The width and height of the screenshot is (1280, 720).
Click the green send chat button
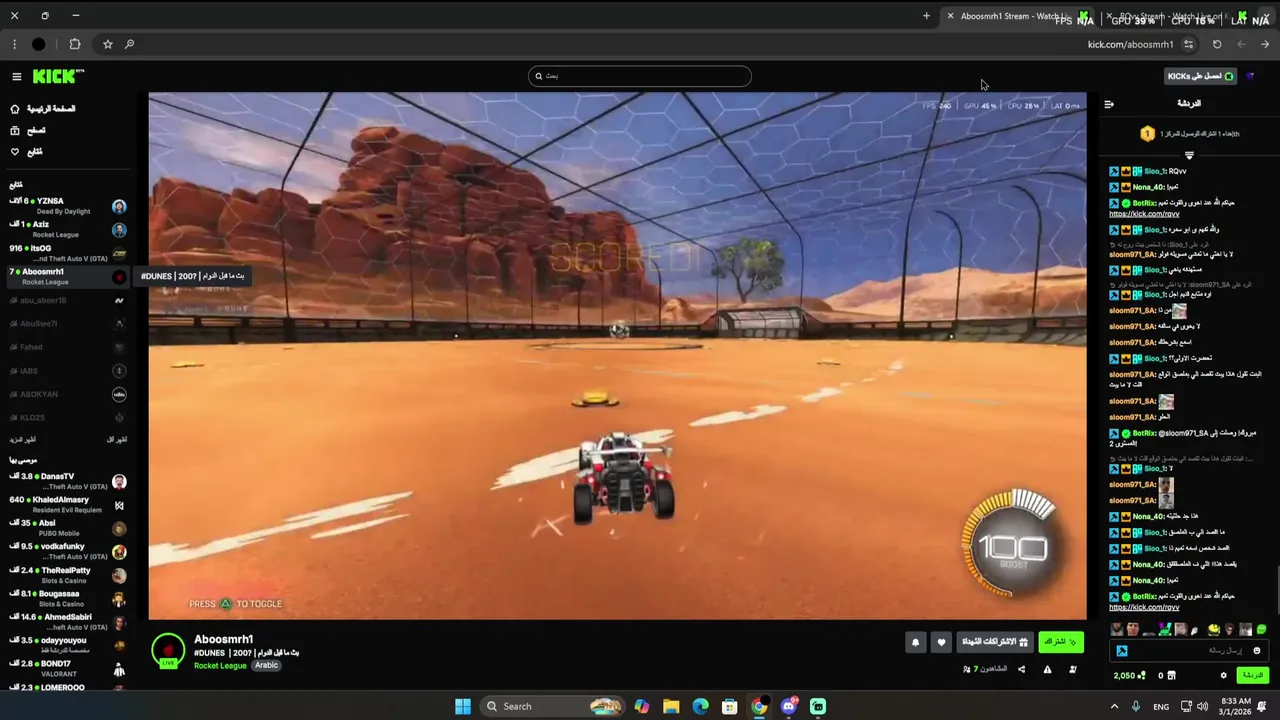click(1253, 676)
